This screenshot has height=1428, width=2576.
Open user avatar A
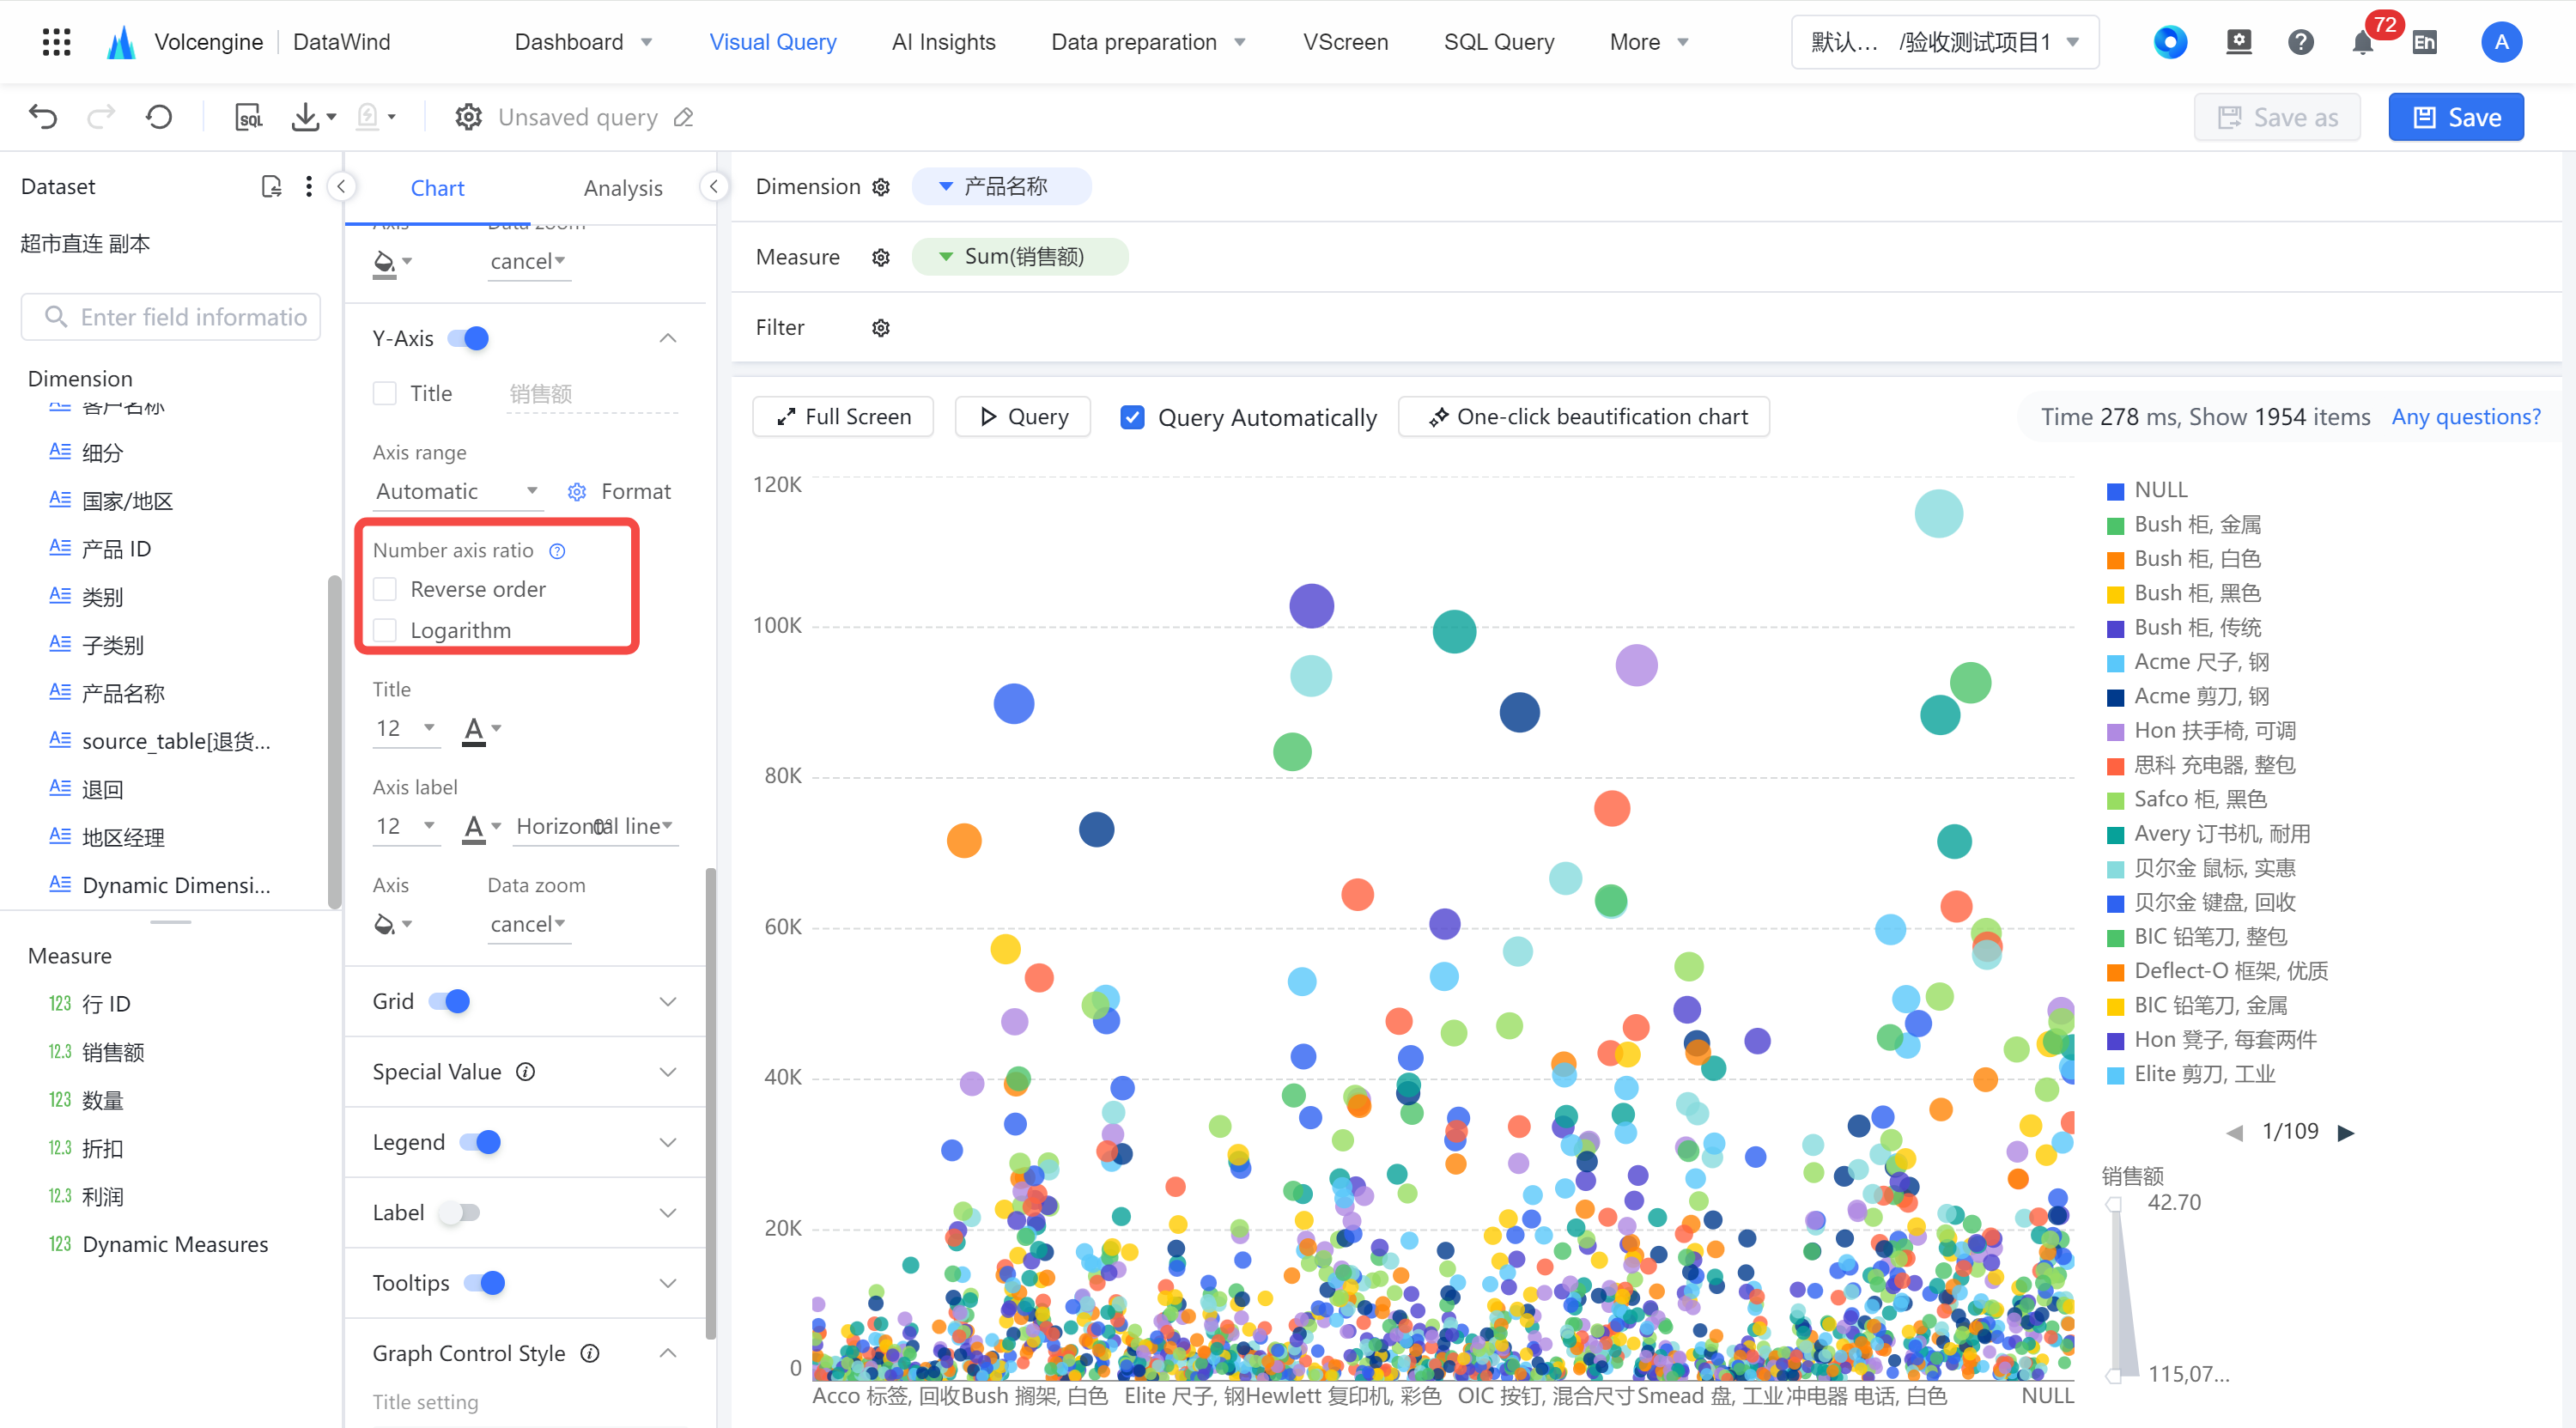pyautogui.click(x=2501, y=41)
